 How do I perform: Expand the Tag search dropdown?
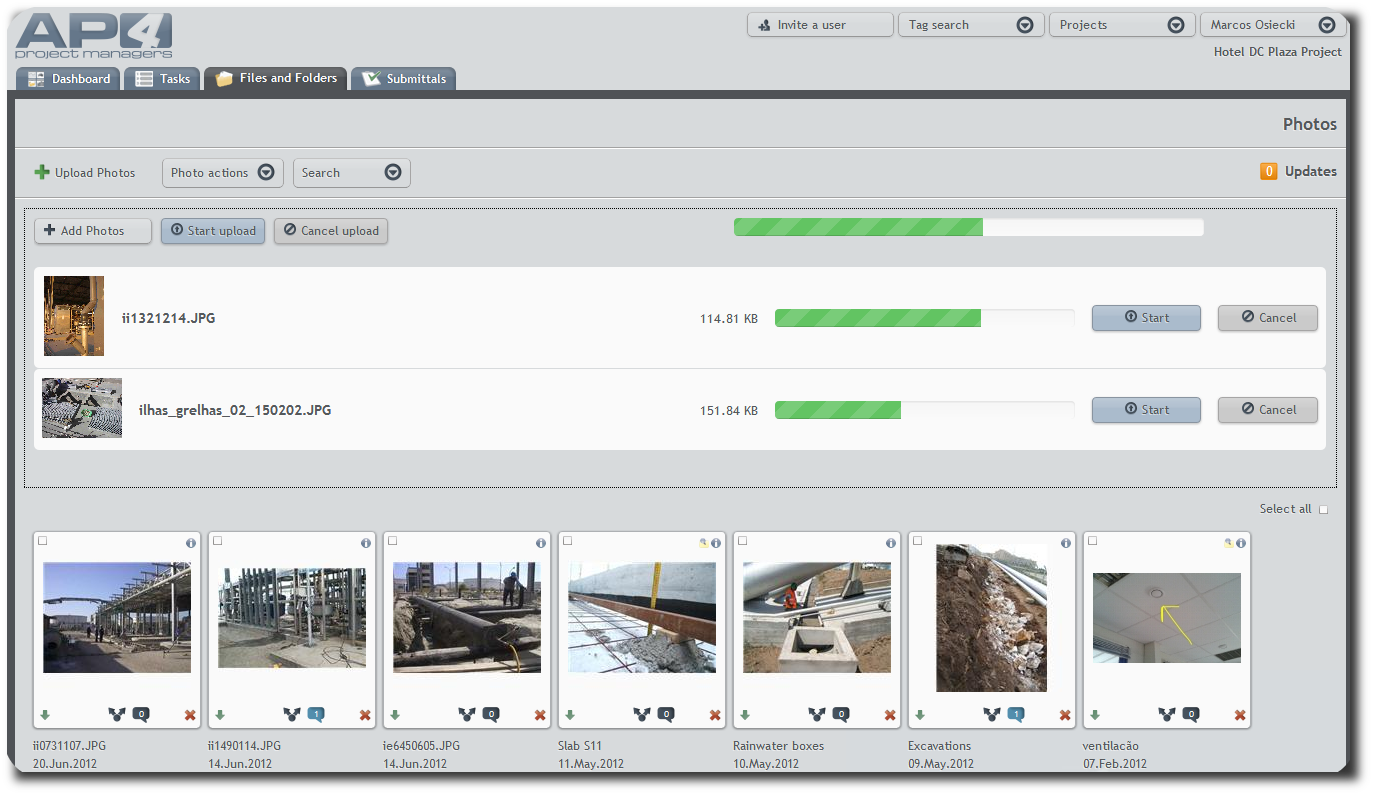point(1024,24)
